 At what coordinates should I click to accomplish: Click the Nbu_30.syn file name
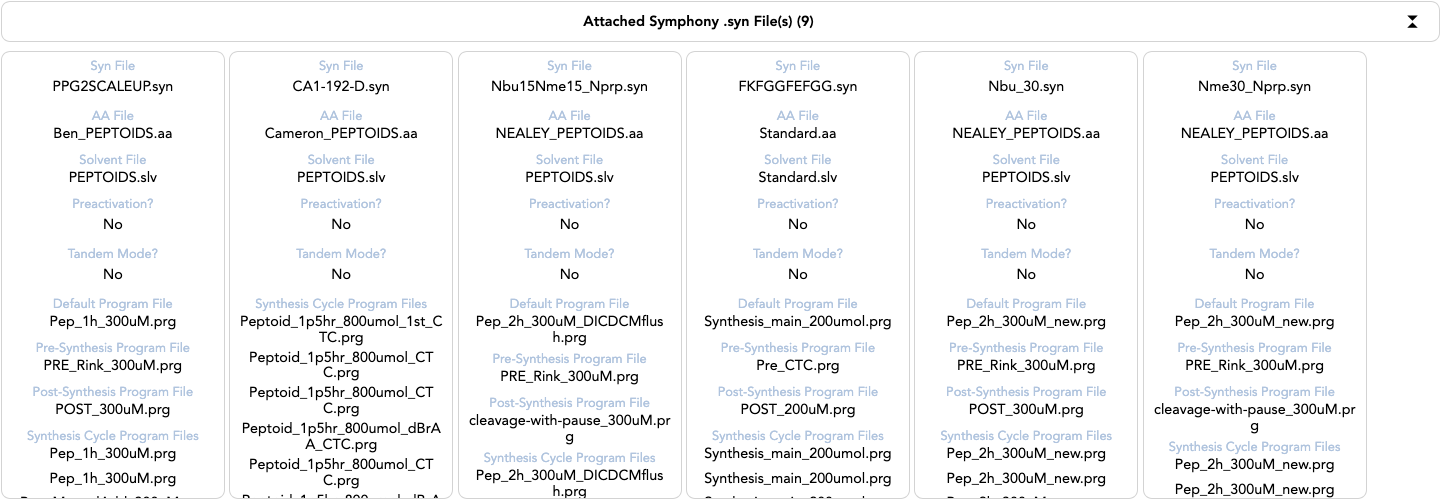click(x=1026, y=86)
